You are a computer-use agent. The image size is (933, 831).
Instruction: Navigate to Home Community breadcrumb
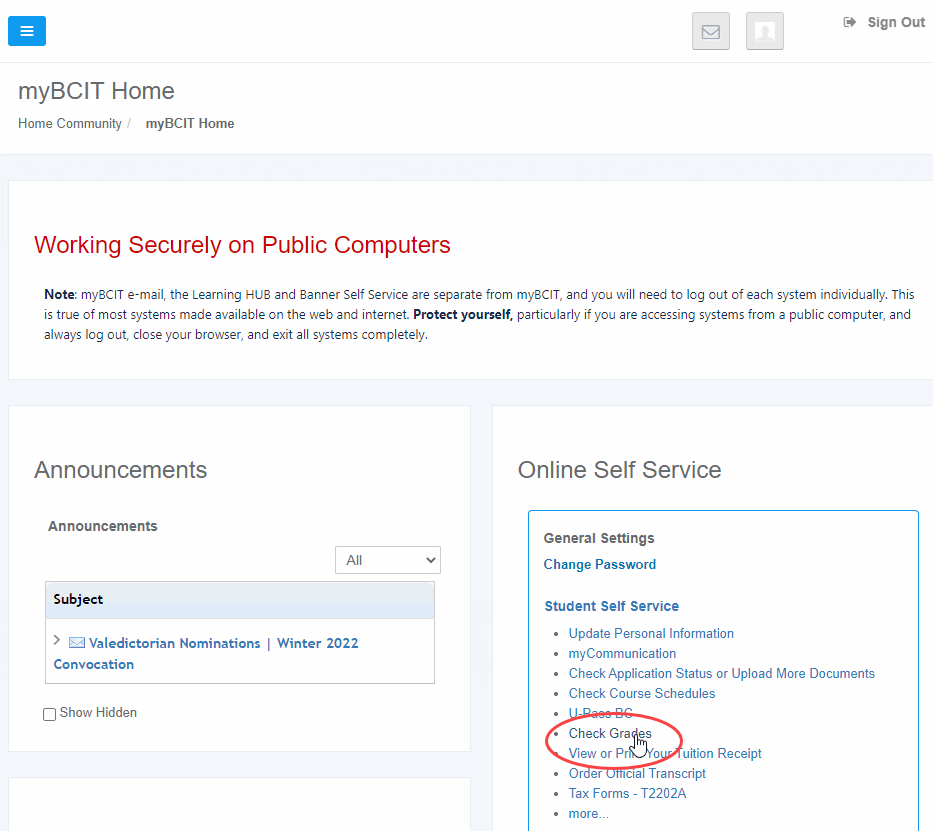(69, 123)
